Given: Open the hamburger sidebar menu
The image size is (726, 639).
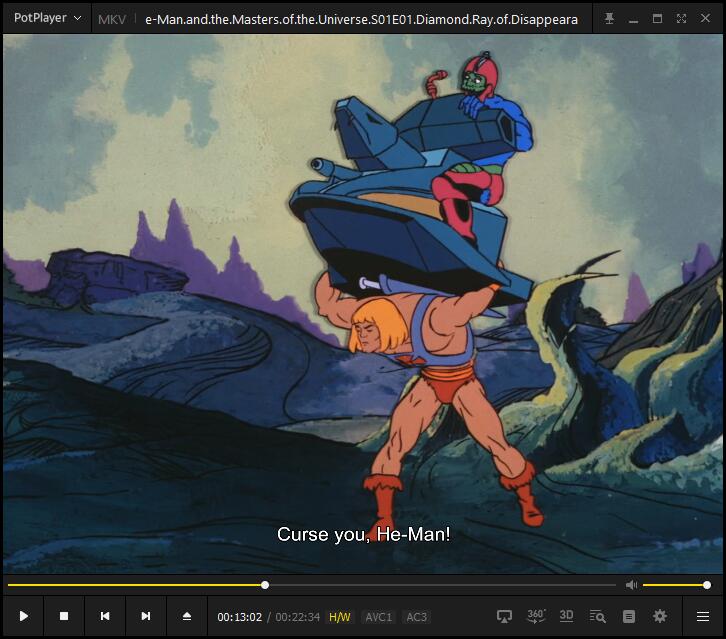Looking at the screenshot, I should coord(703,616).
